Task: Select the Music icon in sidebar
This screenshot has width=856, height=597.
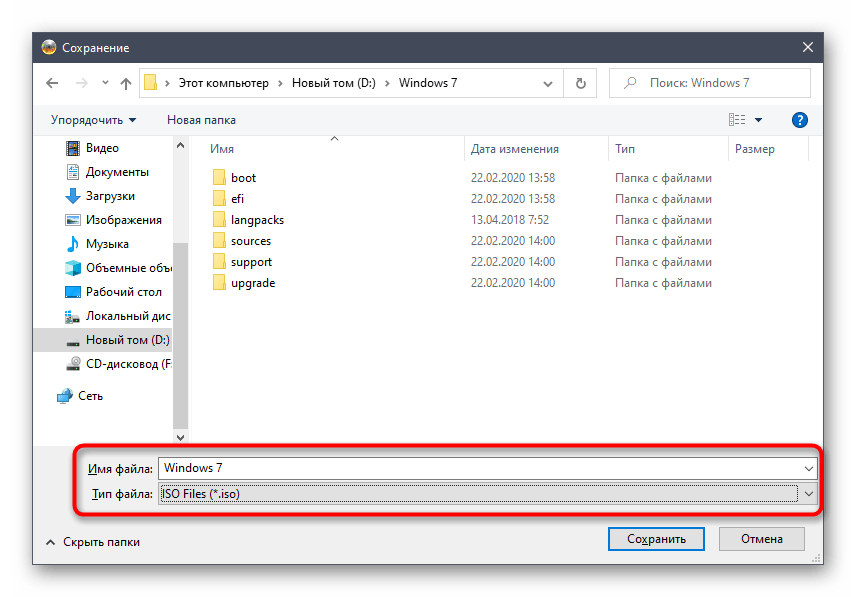Action: 73,244
